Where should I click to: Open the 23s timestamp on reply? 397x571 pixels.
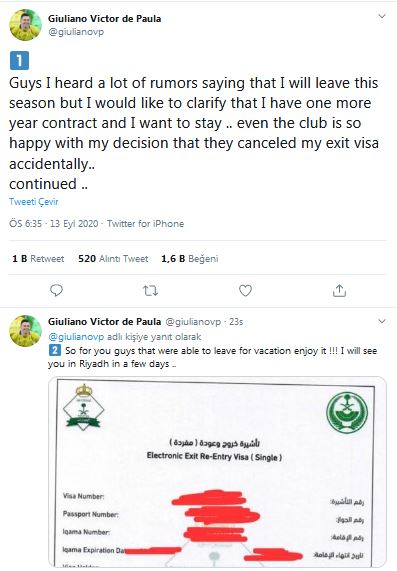(236, 322)
